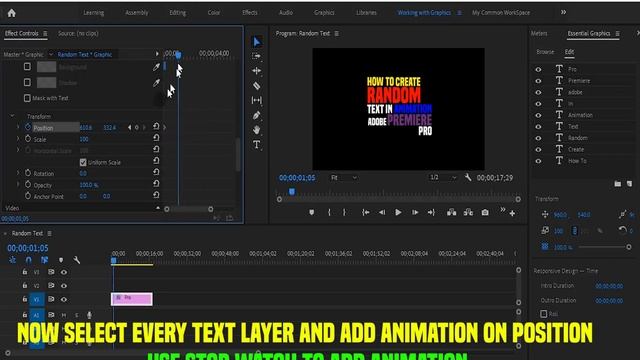The image size is (640, 360).
Task: Toggle linked selection in timeline
Action: [44, 260]
